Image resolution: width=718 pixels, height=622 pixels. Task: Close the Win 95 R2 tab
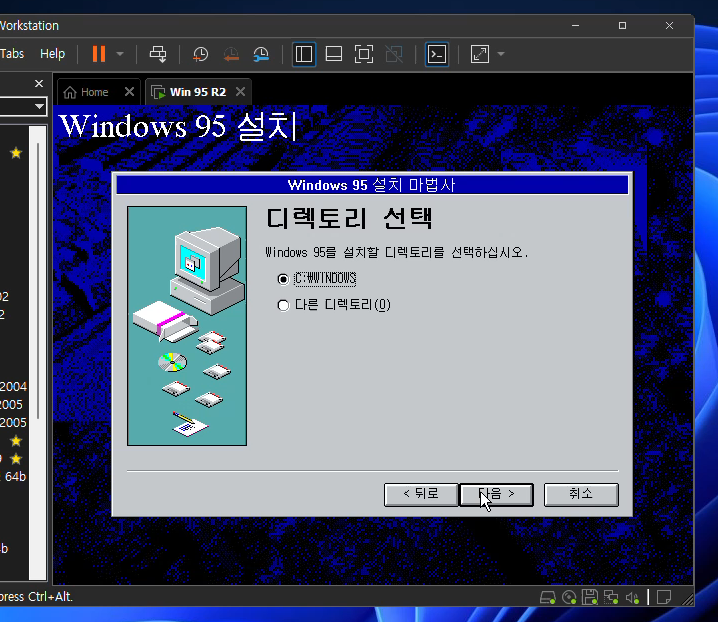[x=240, y=92]
